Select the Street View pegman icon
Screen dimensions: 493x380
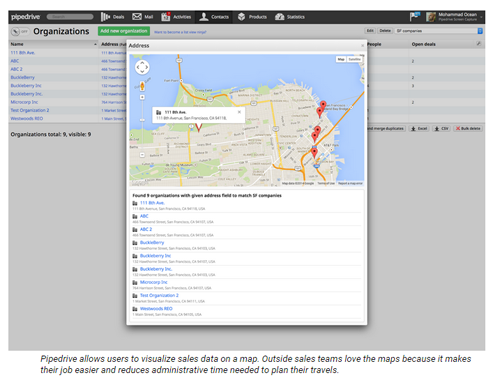click(x=142, y=86)
